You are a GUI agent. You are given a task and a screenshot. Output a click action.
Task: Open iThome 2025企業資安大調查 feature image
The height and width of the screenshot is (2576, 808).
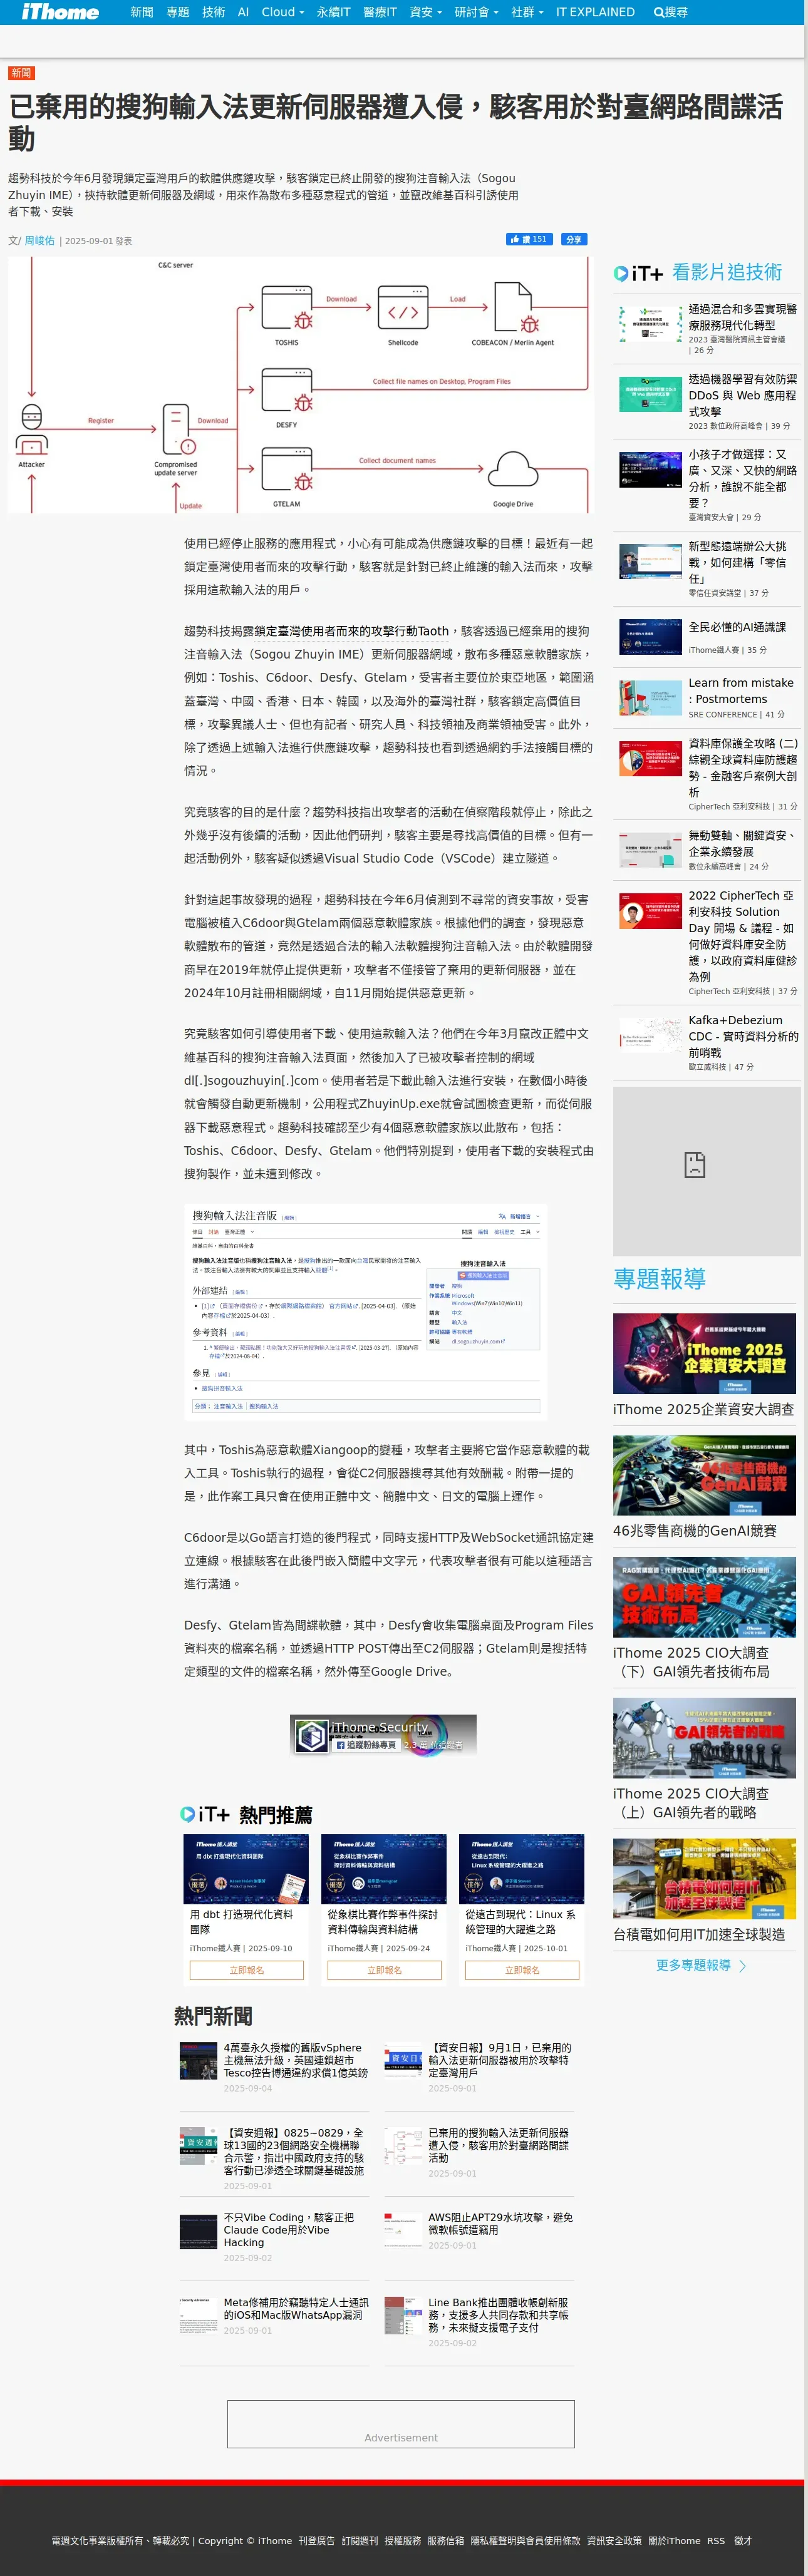(x=704, y=1354)
